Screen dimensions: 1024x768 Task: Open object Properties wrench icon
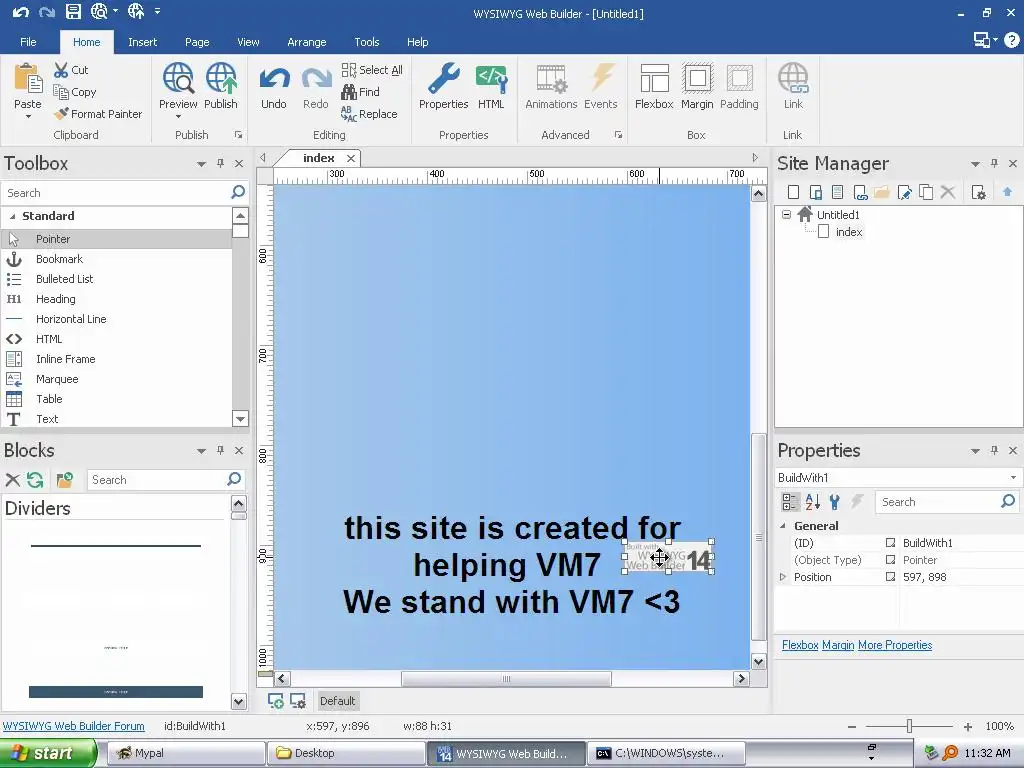click(443, 79)
